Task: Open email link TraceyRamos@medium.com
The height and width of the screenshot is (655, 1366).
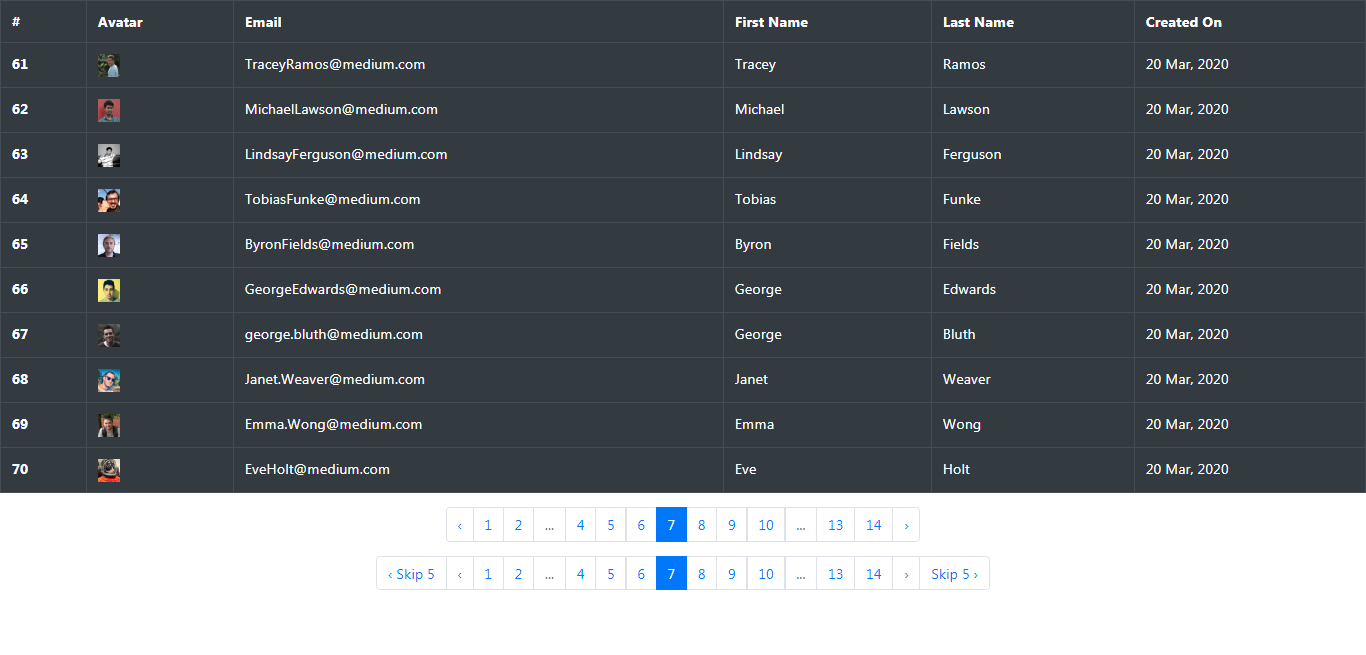Action: 334,64
